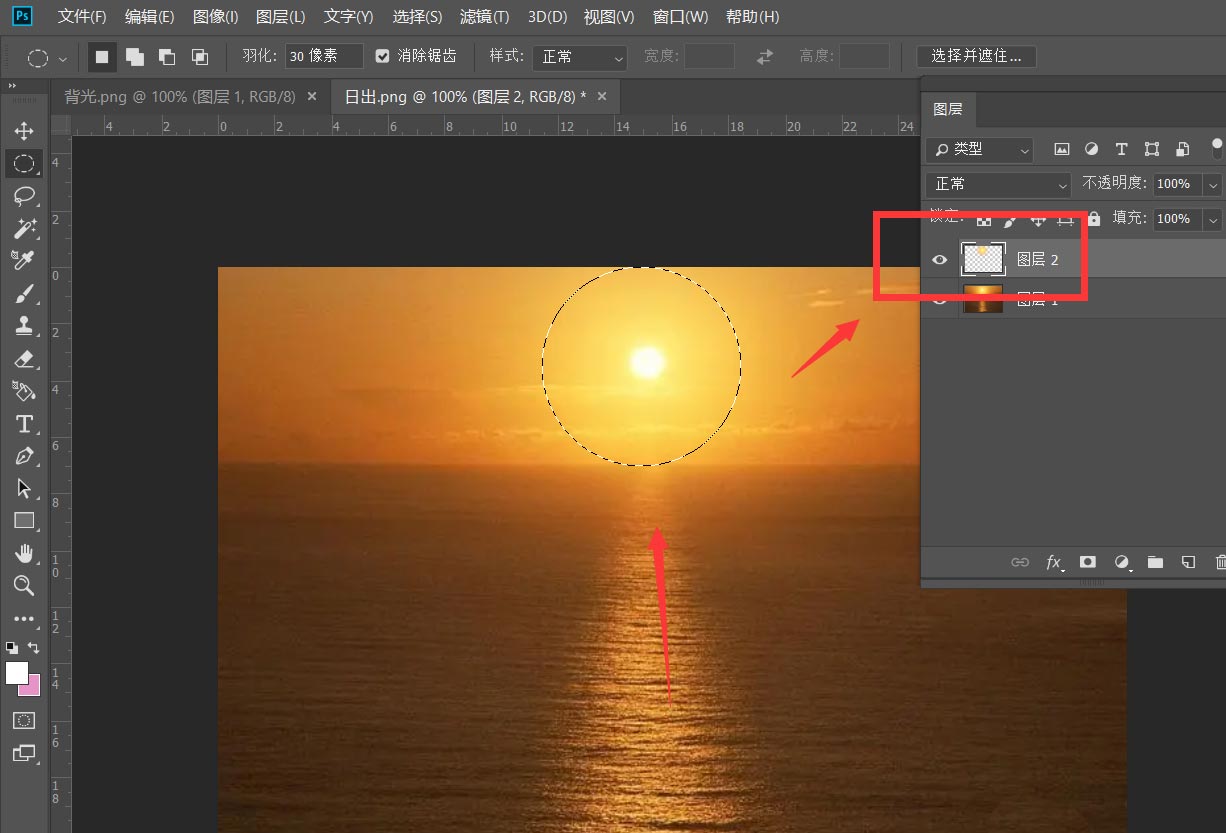Select the Pen tool

point(24,456)
